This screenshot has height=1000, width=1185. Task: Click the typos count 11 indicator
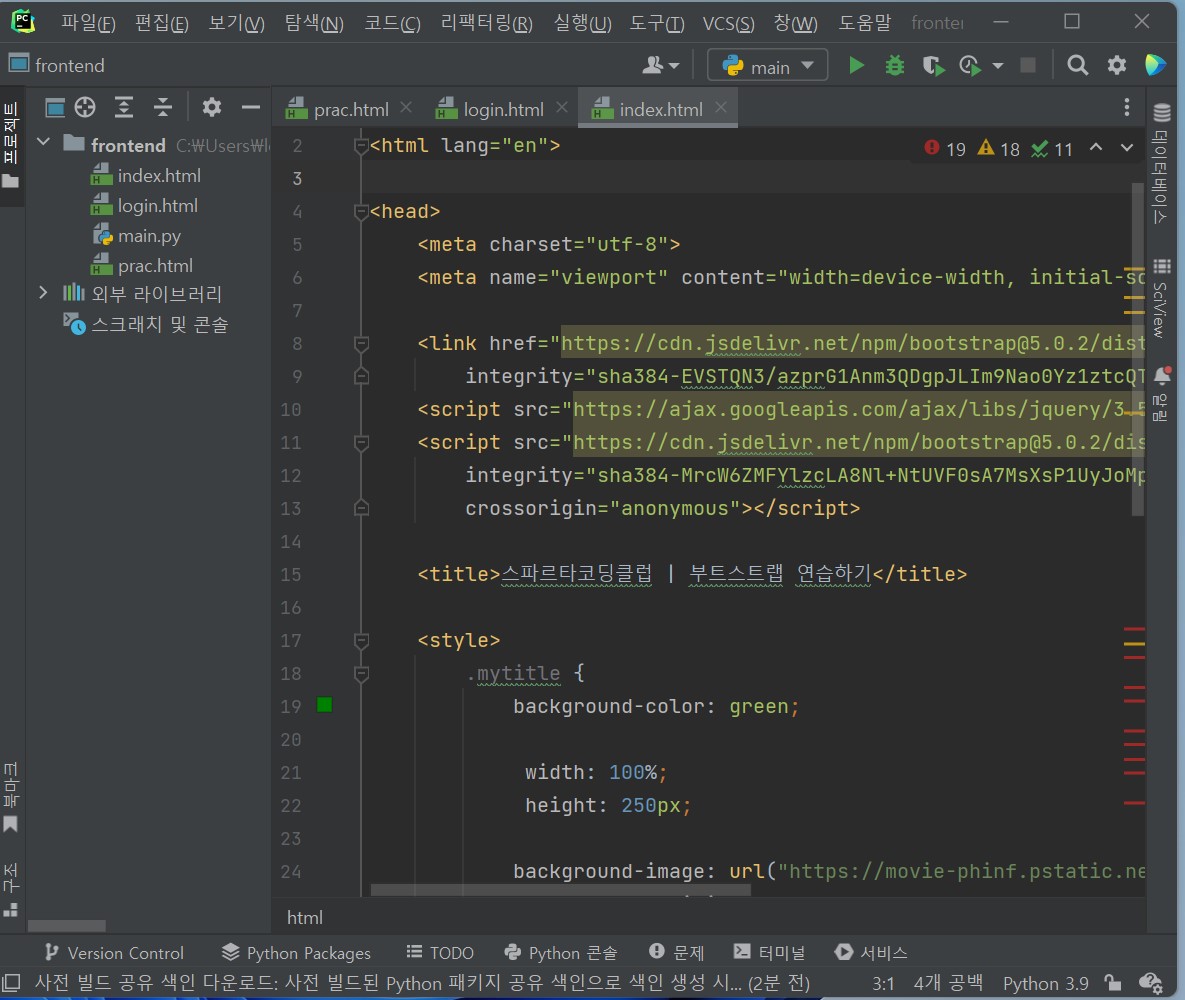(1052, 149)
